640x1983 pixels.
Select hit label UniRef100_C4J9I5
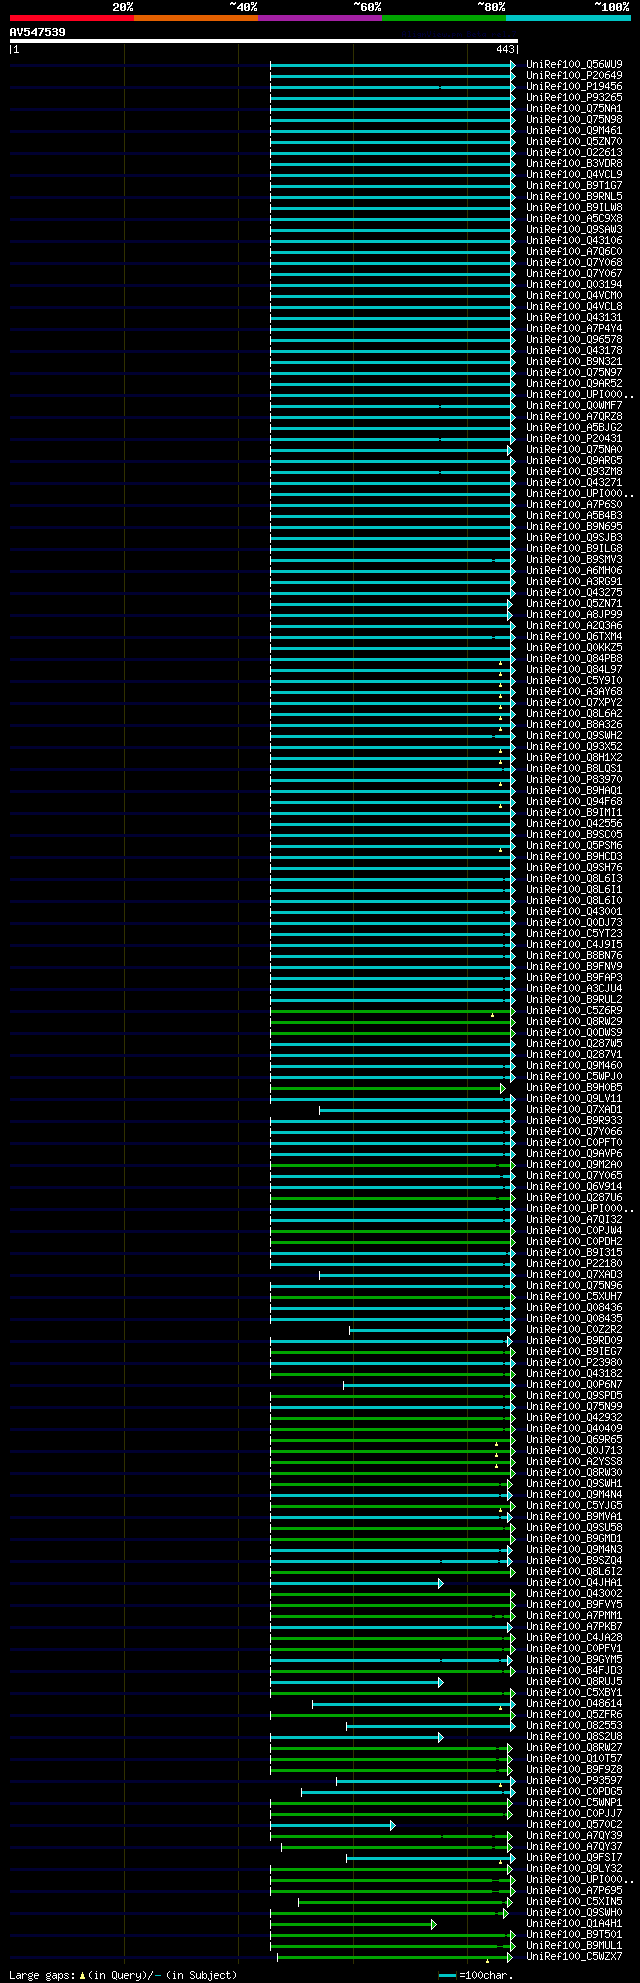[x=574, y=945]
